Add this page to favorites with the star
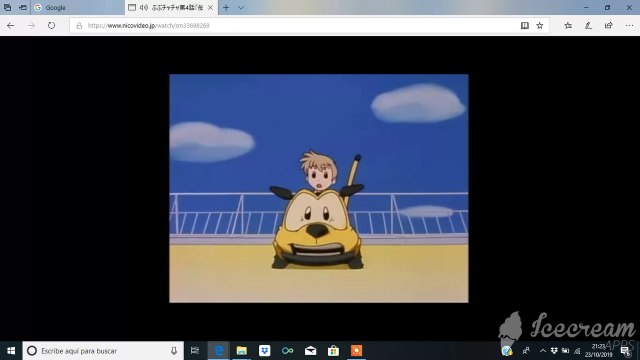The width and height of the screenshot is (640, 360). tap(540, 25)
